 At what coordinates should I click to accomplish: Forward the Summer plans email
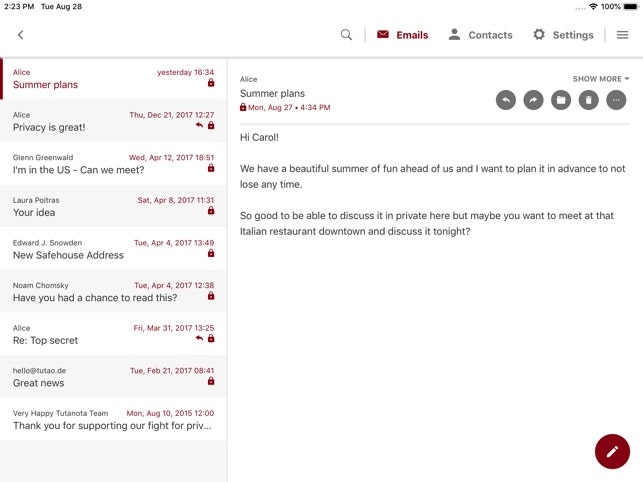[x=533, y=100]
